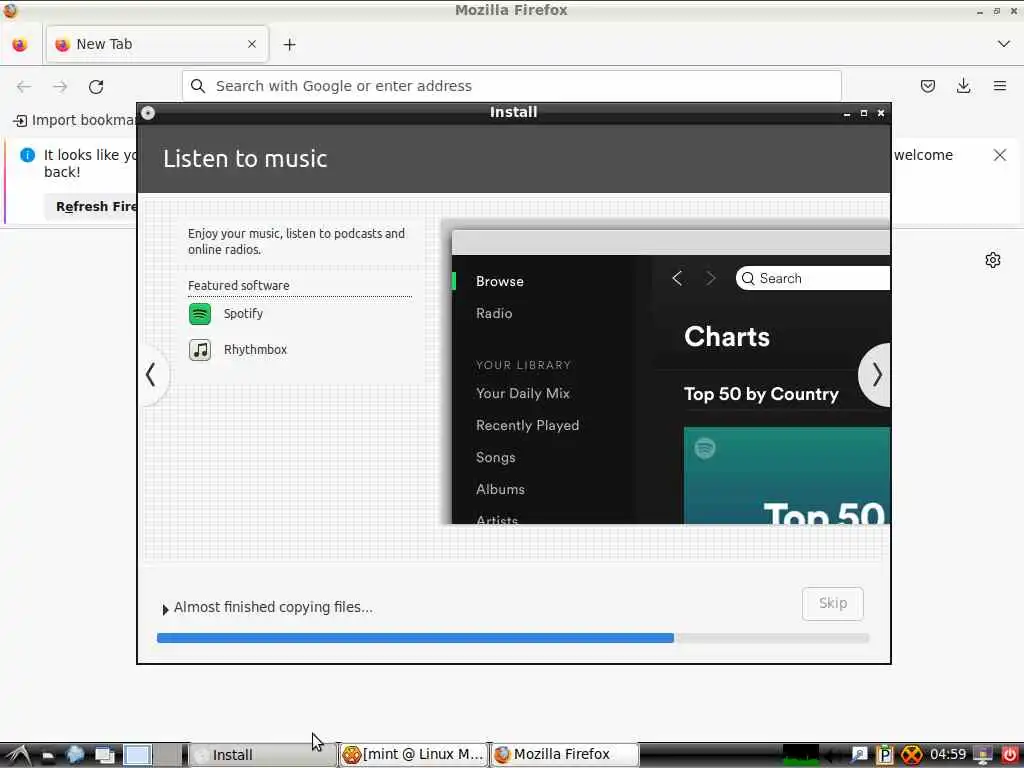The height and width of the screenshot is (768, 1024).
Task: Go to previous installer slide arrow
Action: tap(152, 375)
